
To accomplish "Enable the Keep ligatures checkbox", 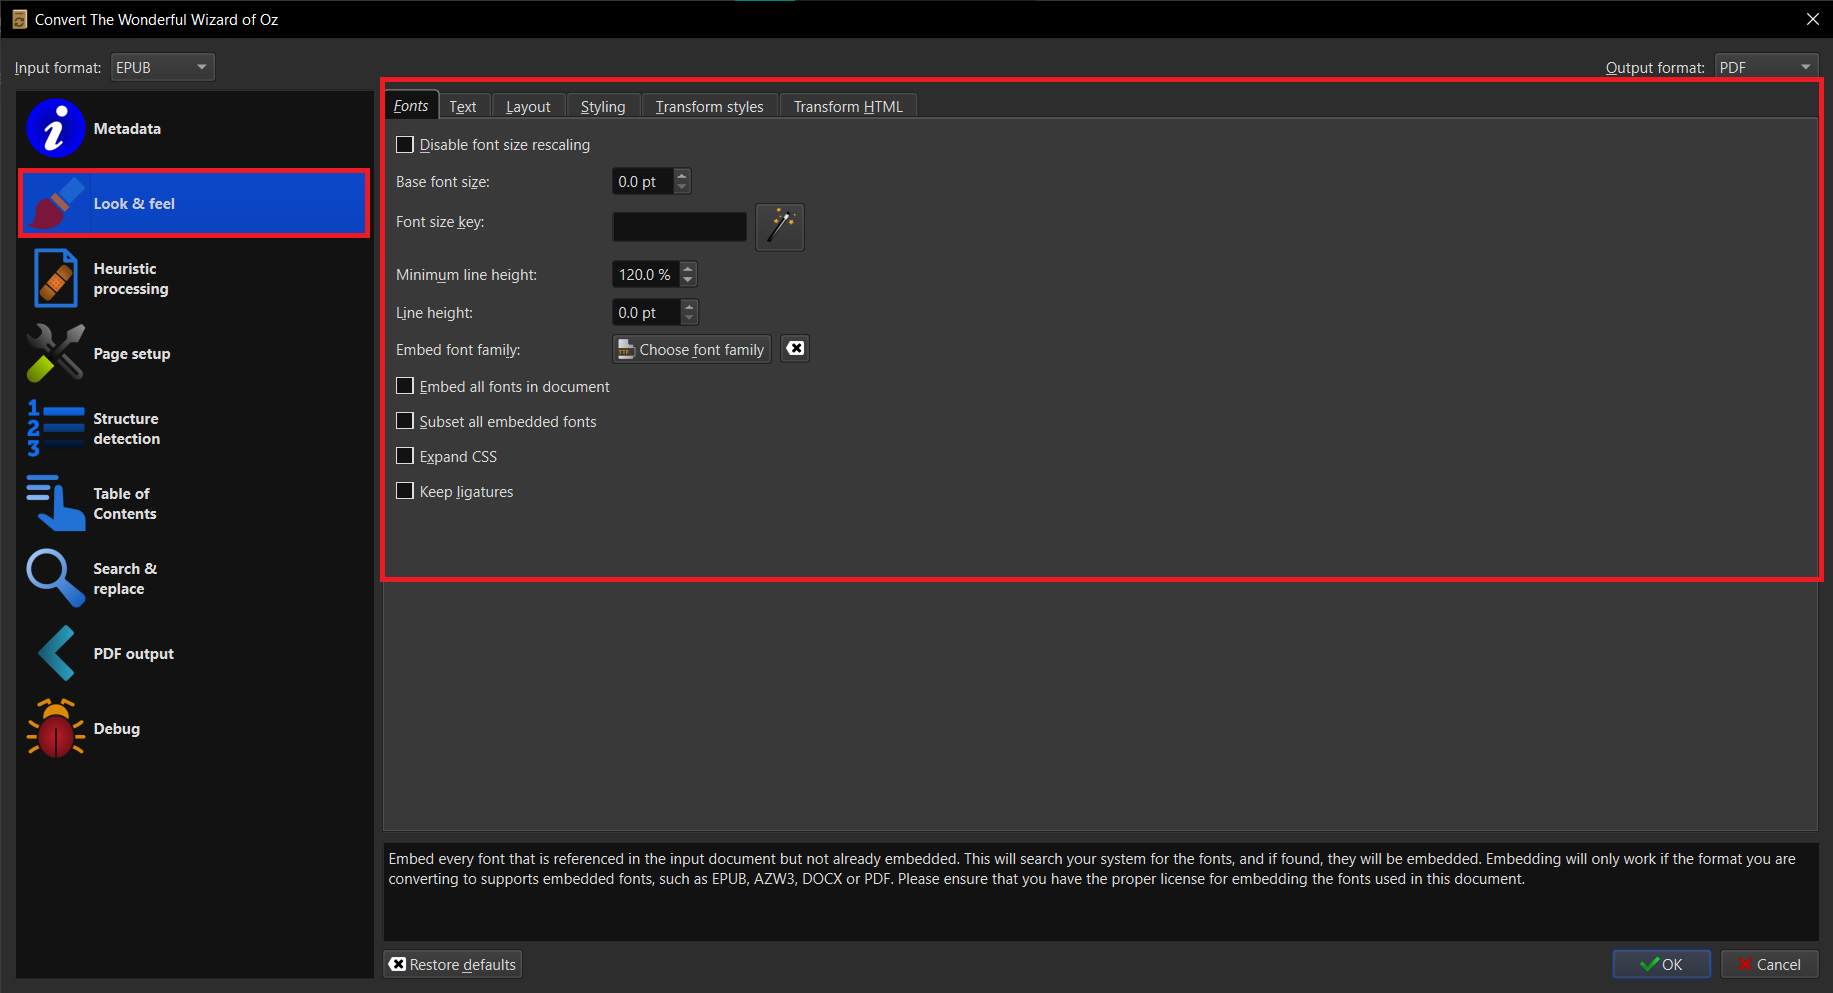I will (x=405, y=491).
